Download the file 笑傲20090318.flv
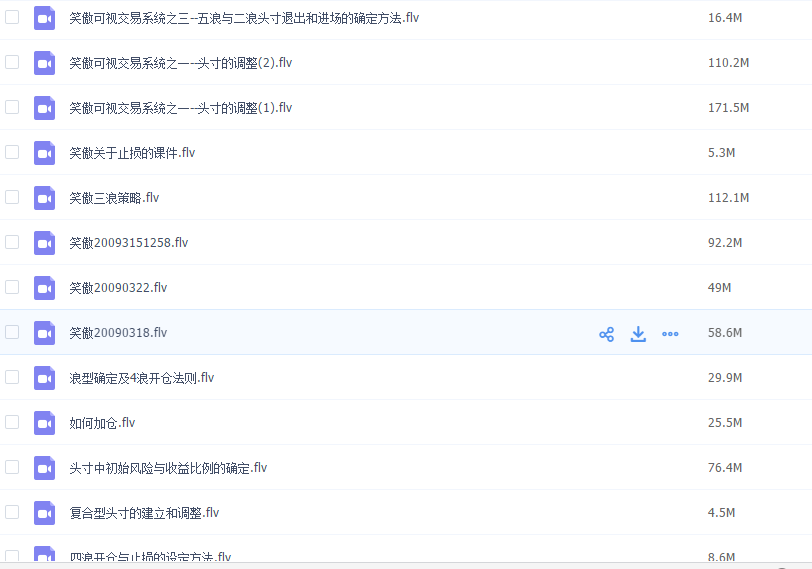The width and height of the screenshot is (812, 569). (x=638, y=334)
